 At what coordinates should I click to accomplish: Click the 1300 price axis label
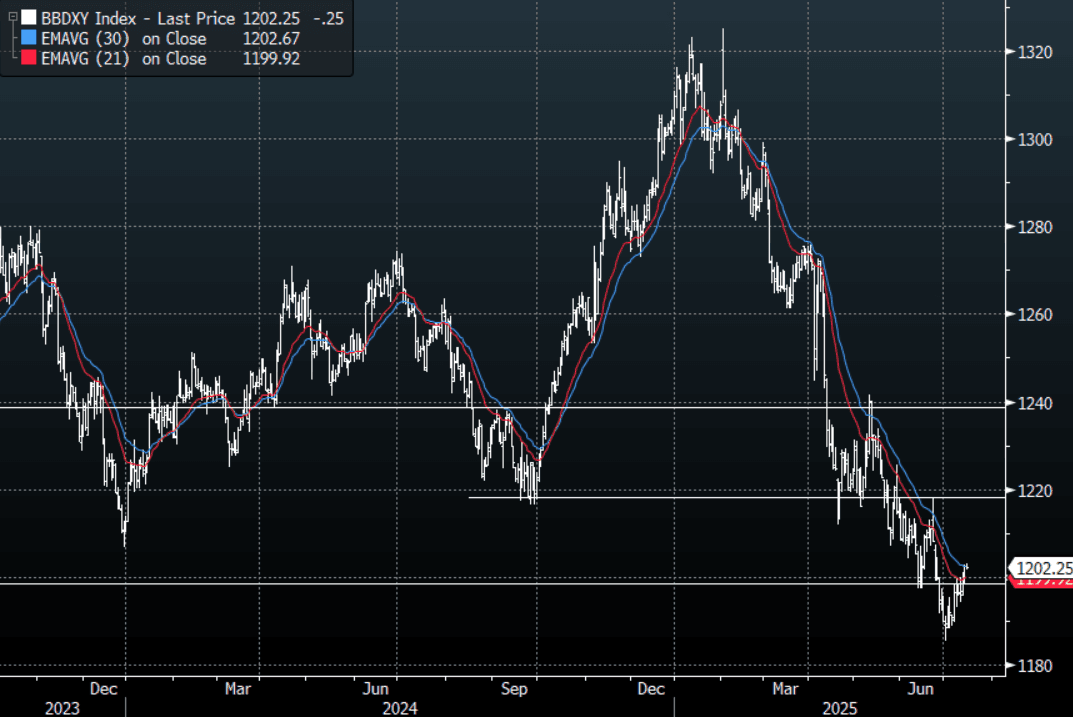coord(1034,140)
